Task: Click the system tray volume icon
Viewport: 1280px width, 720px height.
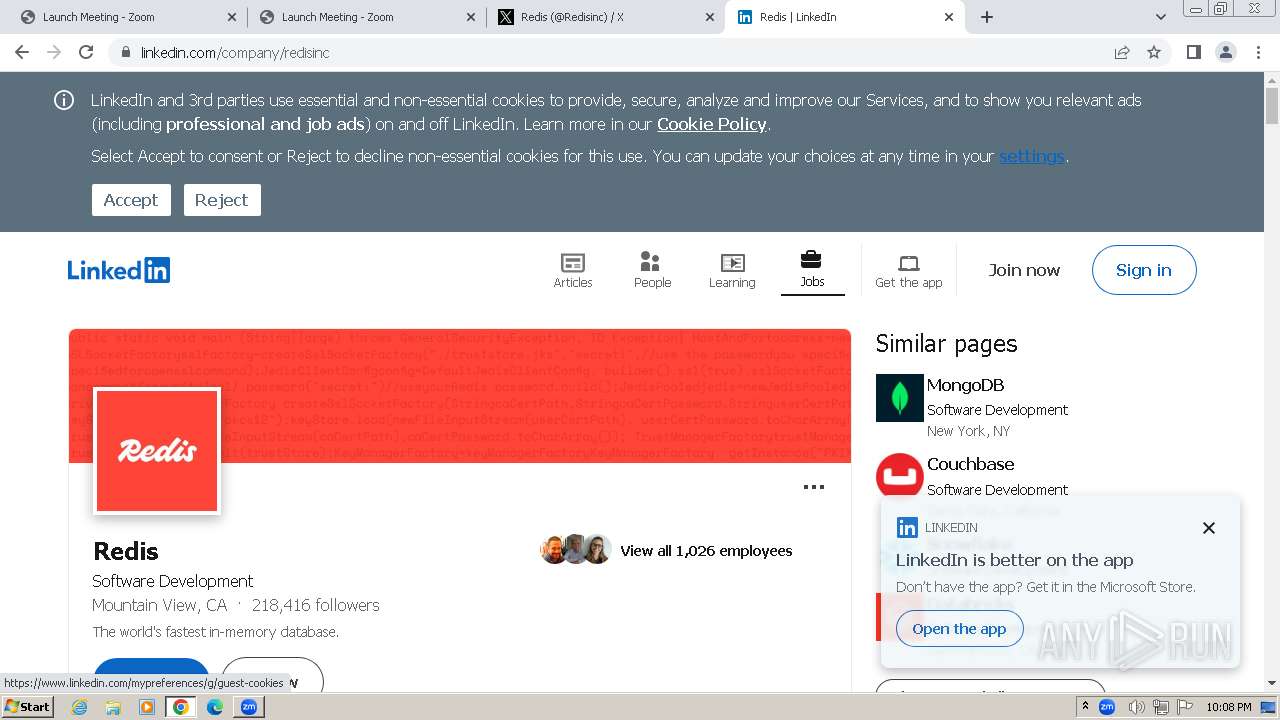Action: tap(1137, 707)
